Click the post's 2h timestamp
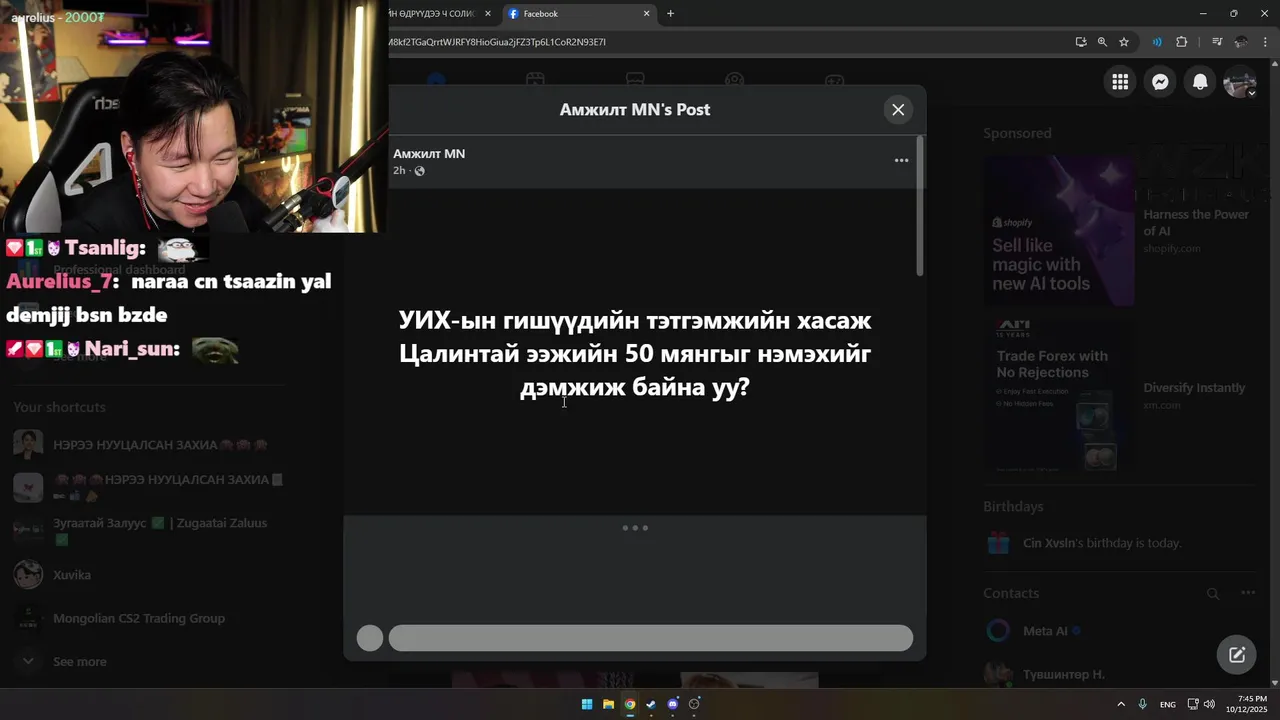The image size is (1280, 720). 399,171
